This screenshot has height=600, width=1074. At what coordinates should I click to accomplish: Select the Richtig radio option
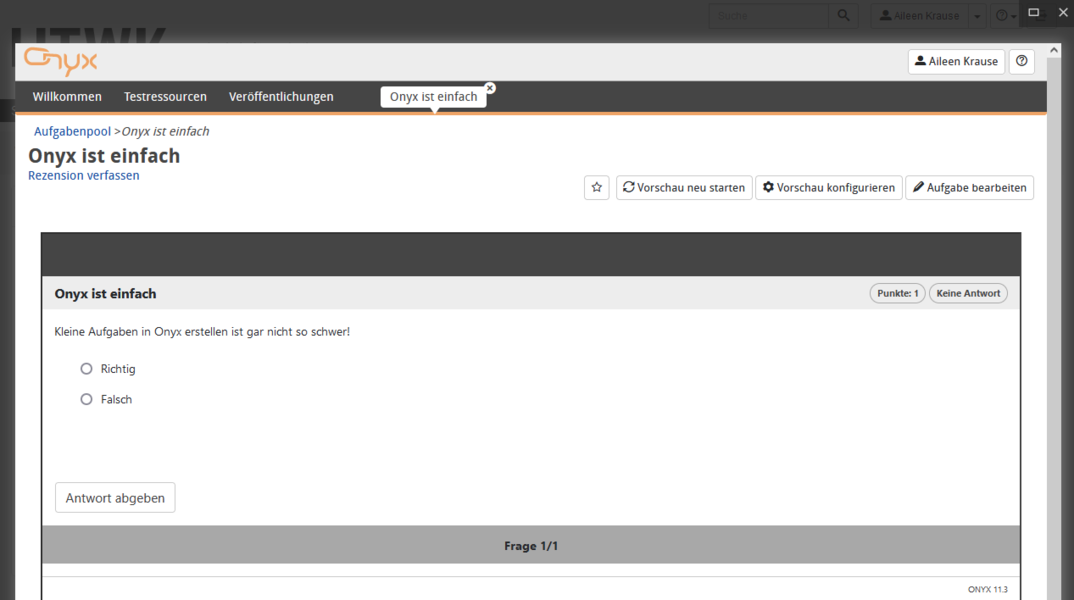(x=86, y=368)
